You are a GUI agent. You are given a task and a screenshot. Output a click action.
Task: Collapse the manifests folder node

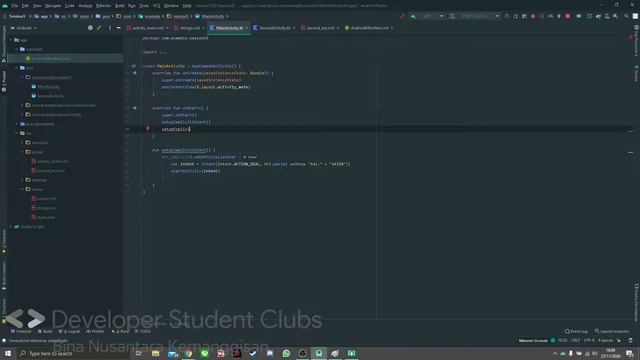[x=17, y=49]
